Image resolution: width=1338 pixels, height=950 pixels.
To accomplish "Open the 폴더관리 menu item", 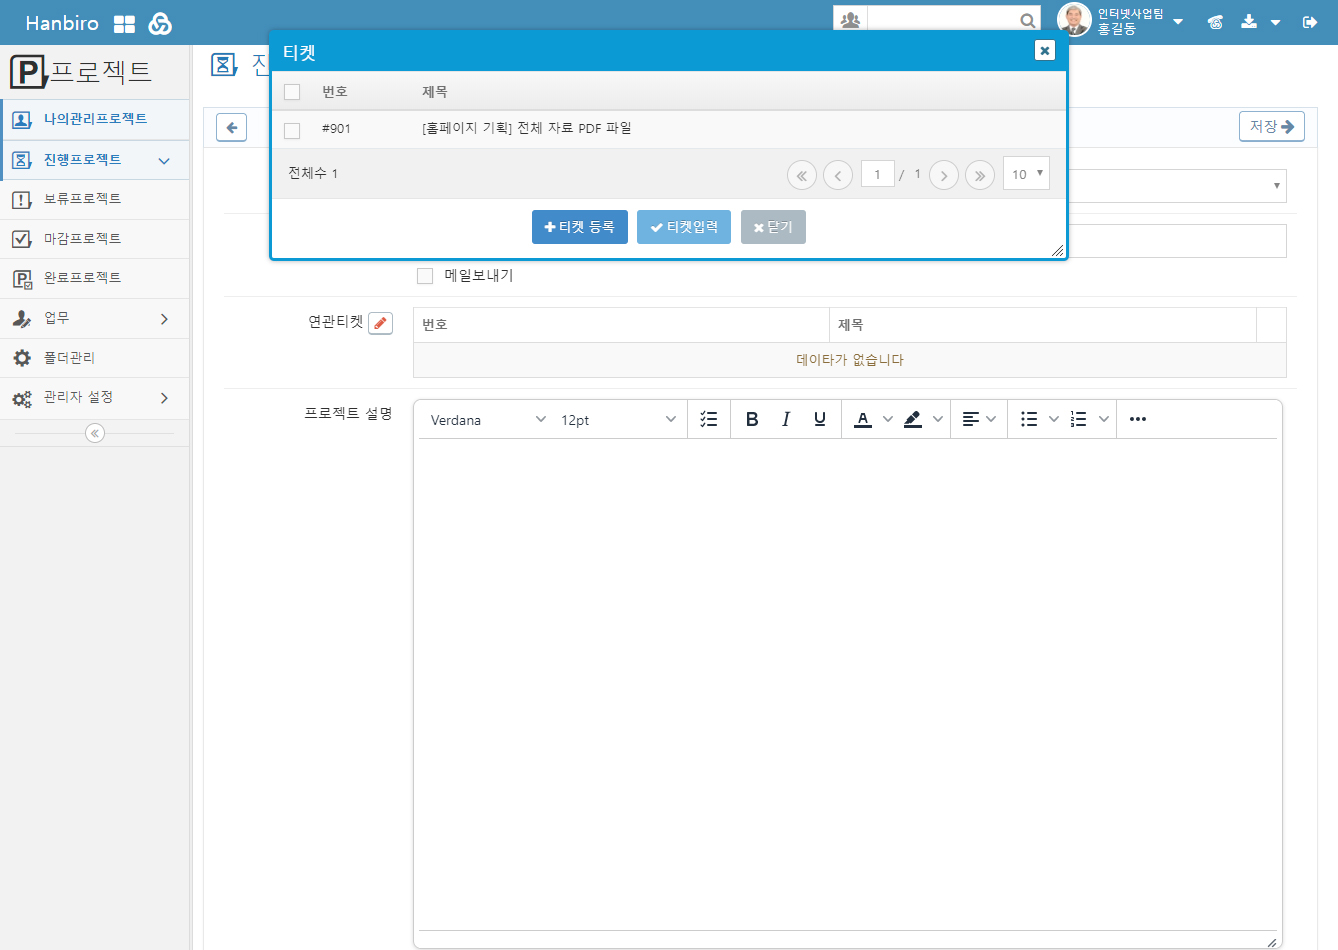I will coord(95,358).
